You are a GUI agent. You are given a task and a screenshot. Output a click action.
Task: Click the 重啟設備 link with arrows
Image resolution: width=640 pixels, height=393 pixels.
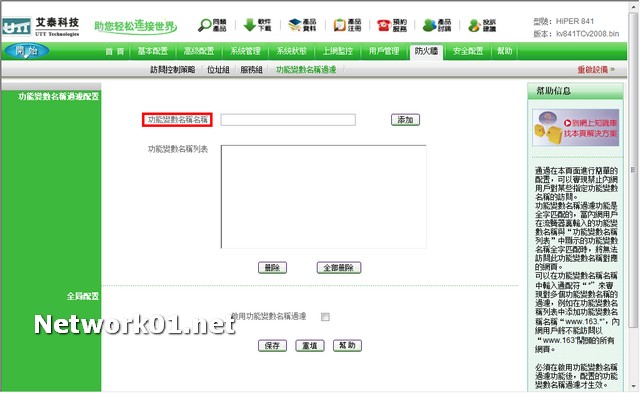coord(596,70)
